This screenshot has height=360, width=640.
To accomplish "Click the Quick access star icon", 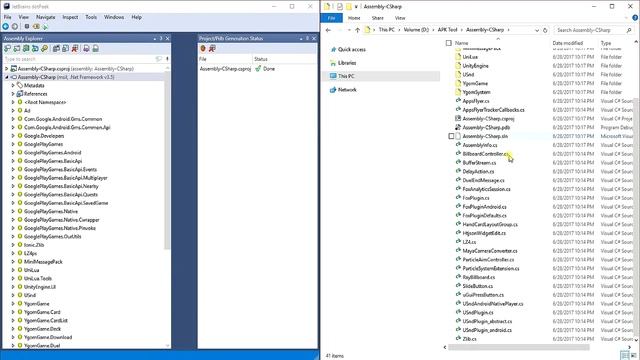I will coord(333,49).
